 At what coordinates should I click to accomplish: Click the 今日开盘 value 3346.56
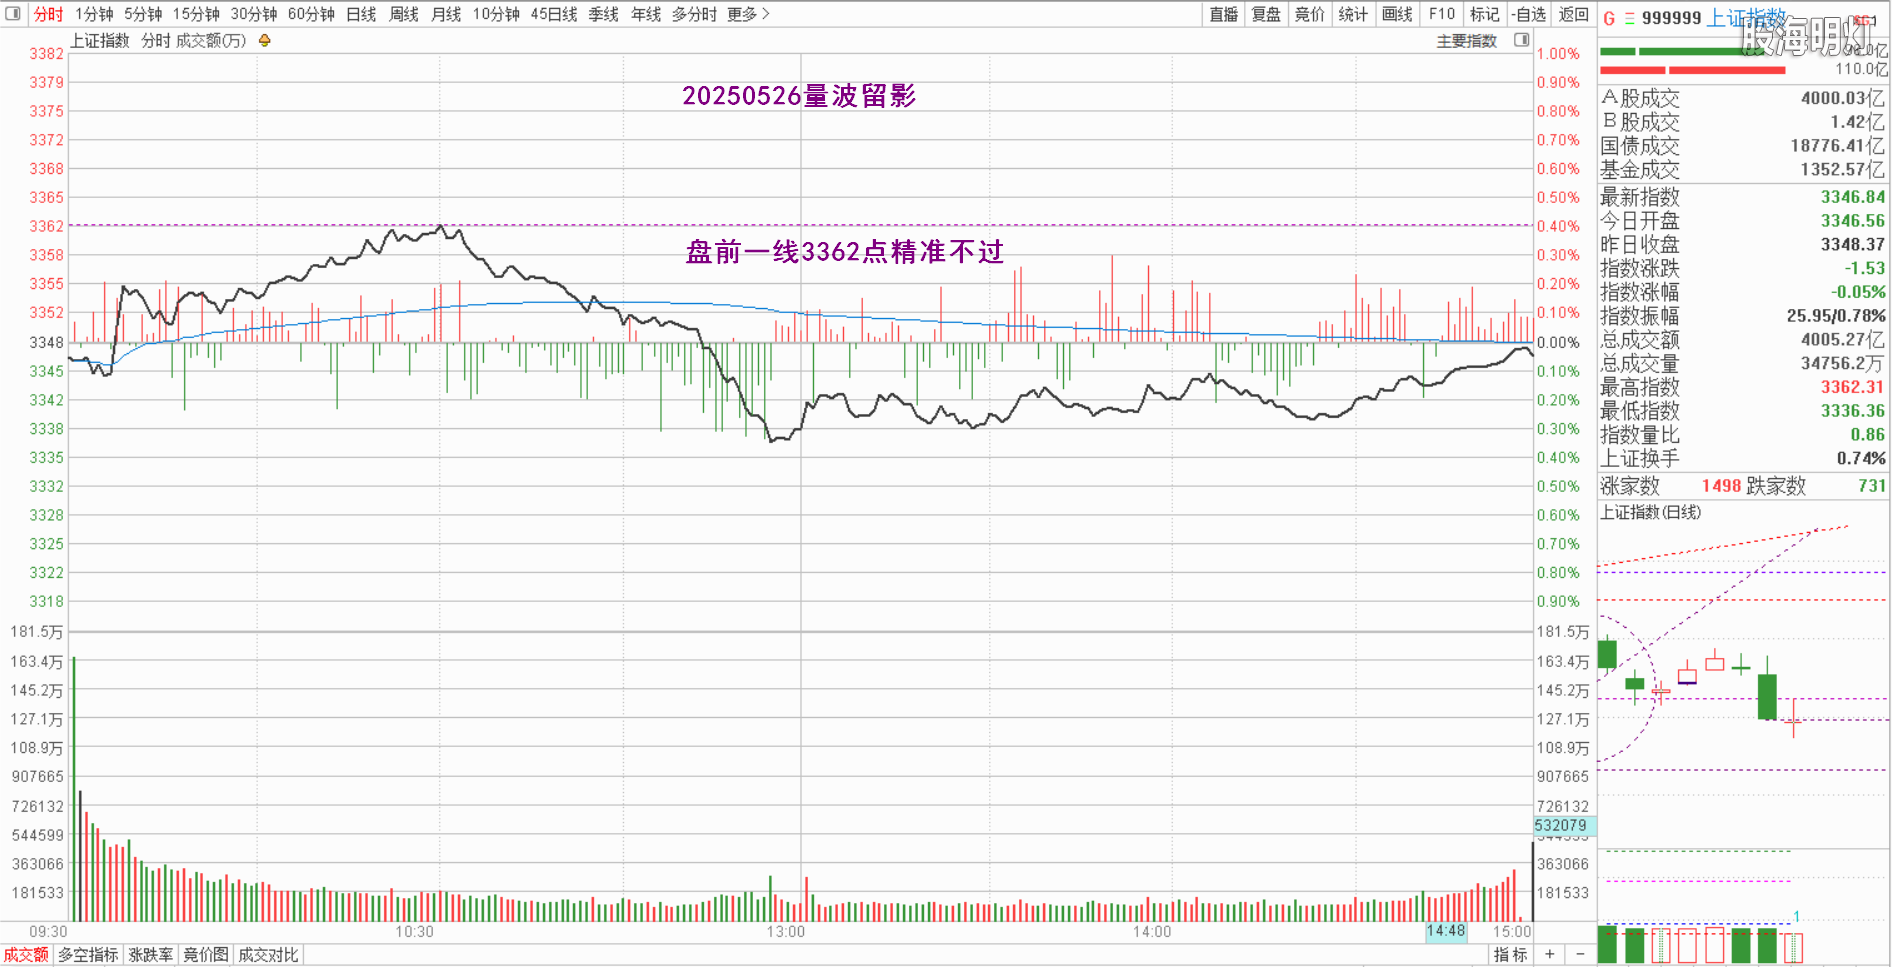point(1852,221)
